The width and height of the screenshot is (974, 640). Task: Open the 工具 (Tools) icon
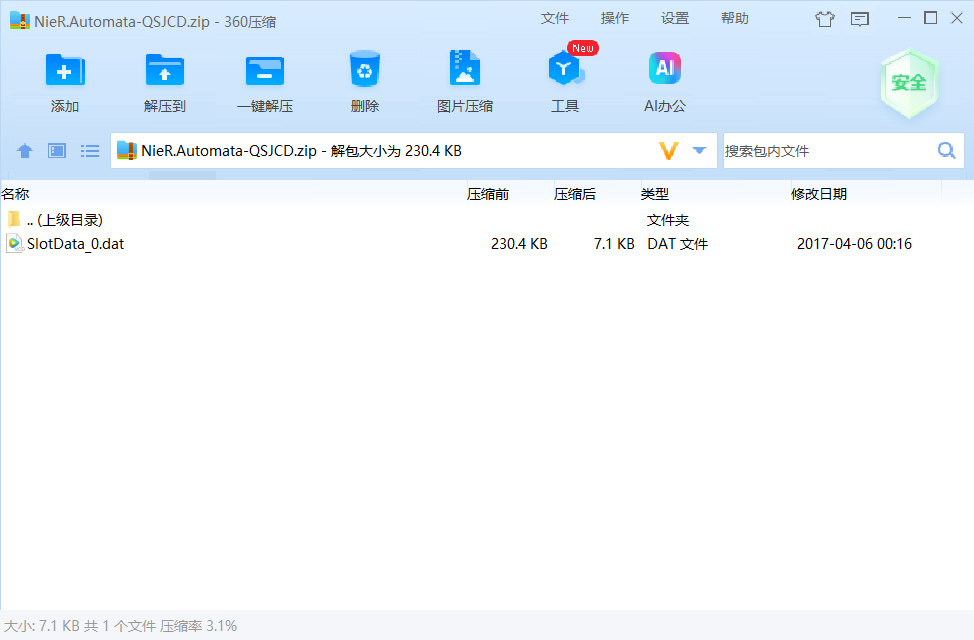click(x=565, y=68)
